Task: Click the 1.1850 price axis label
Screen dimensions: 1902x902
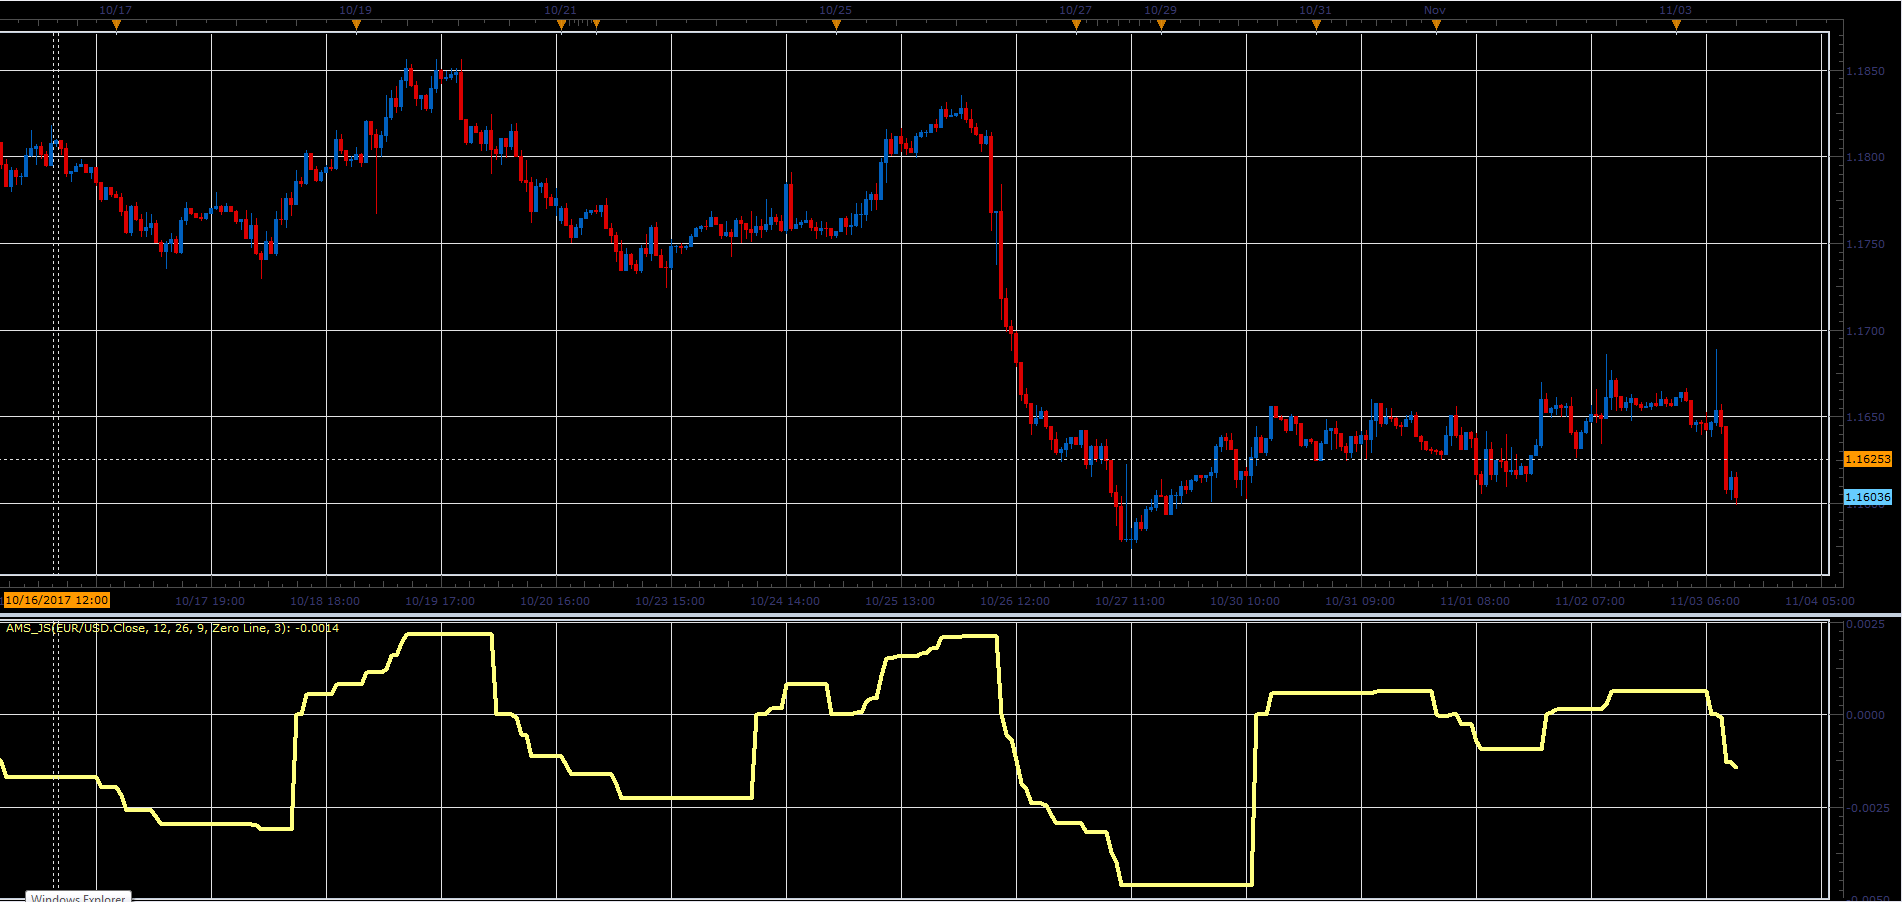Action: tap(1865, 71)
